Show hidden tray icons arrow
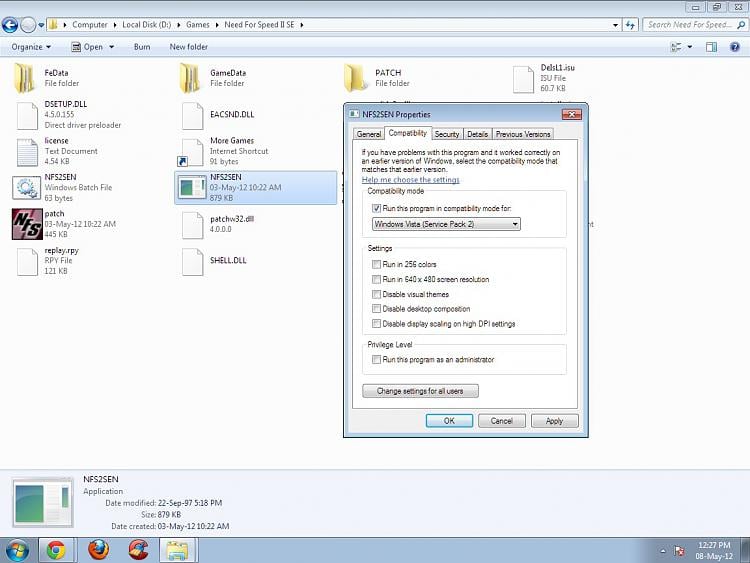The width and height of the screenshot is (750, 563). coord(663,551)
